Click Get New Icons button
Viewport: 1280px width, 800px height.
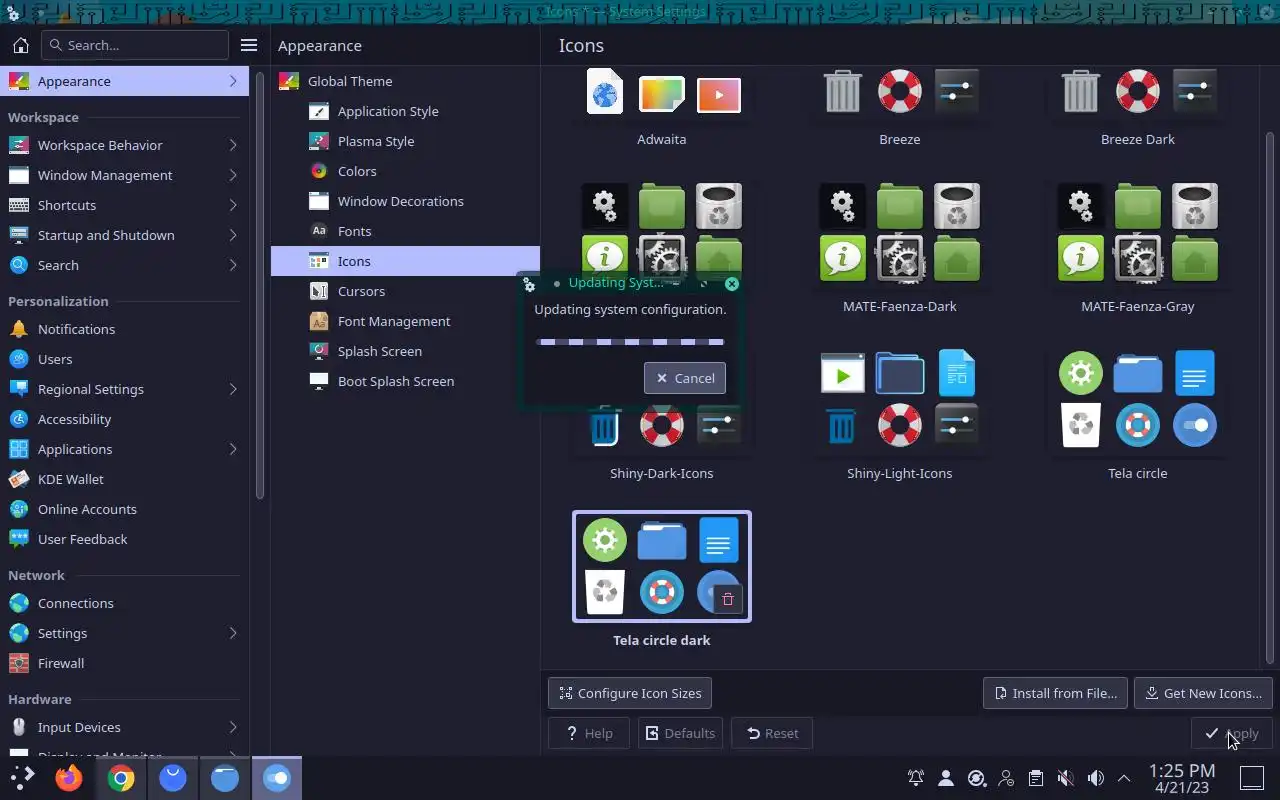point(1203,693)
